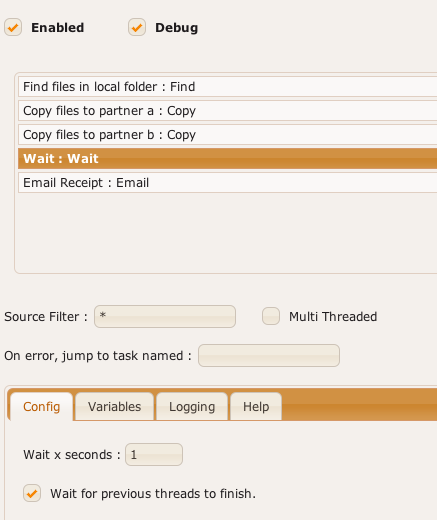Switch to the Variables tab
The height and width of the screenshot is (520, 437).
114,407
